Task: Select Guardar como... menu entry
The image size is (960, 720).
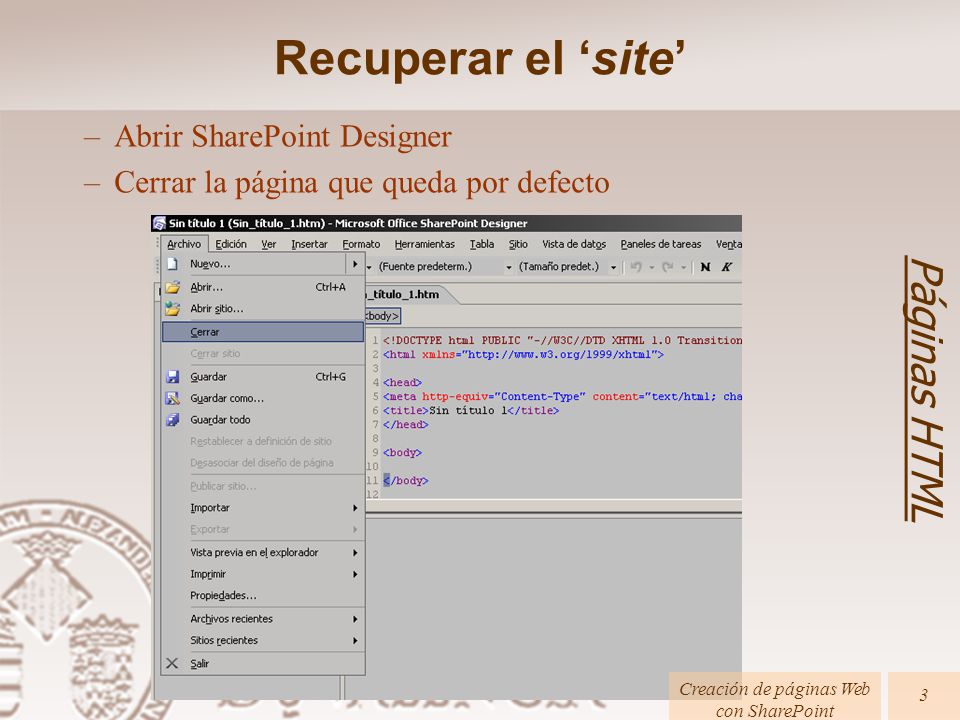Action: point(263,398)
